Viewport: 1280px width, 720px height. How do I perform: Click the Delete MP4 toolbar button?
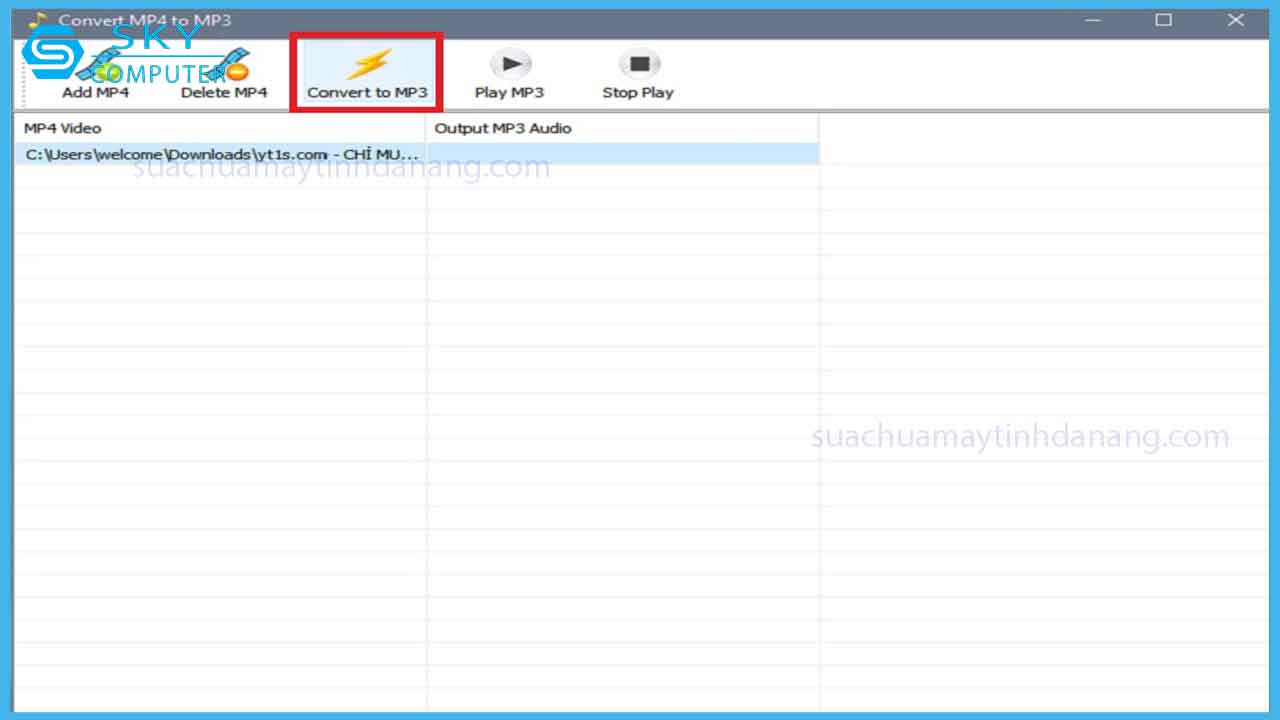point(224,73)
